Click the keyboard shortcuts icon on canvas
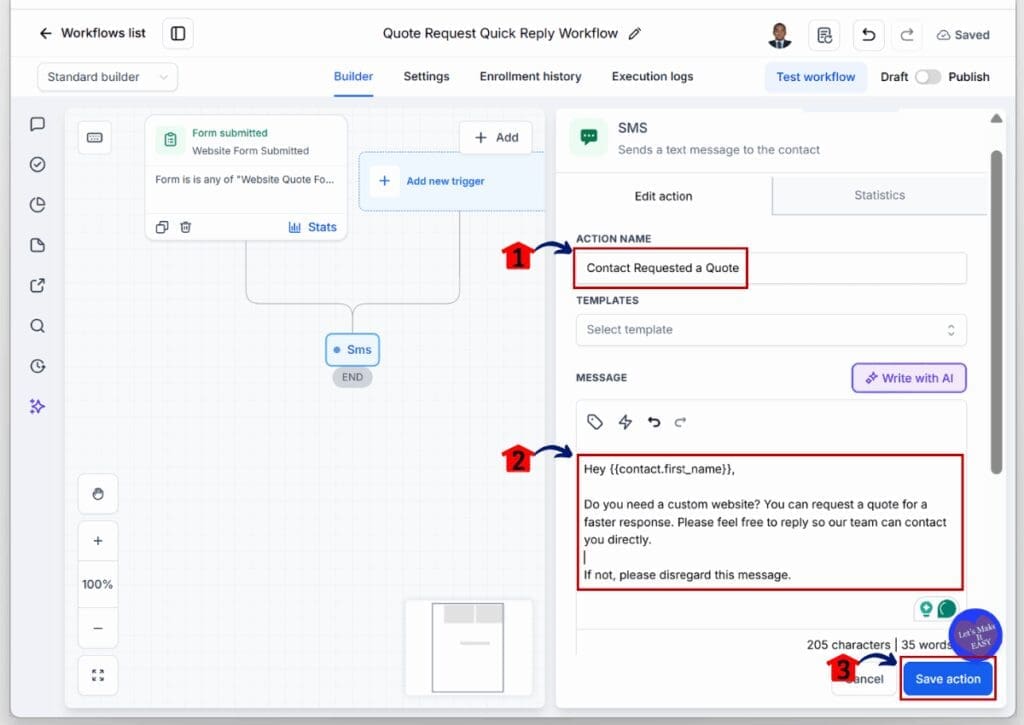This screenshot has height=725, width=1024. tap(95, 138)
